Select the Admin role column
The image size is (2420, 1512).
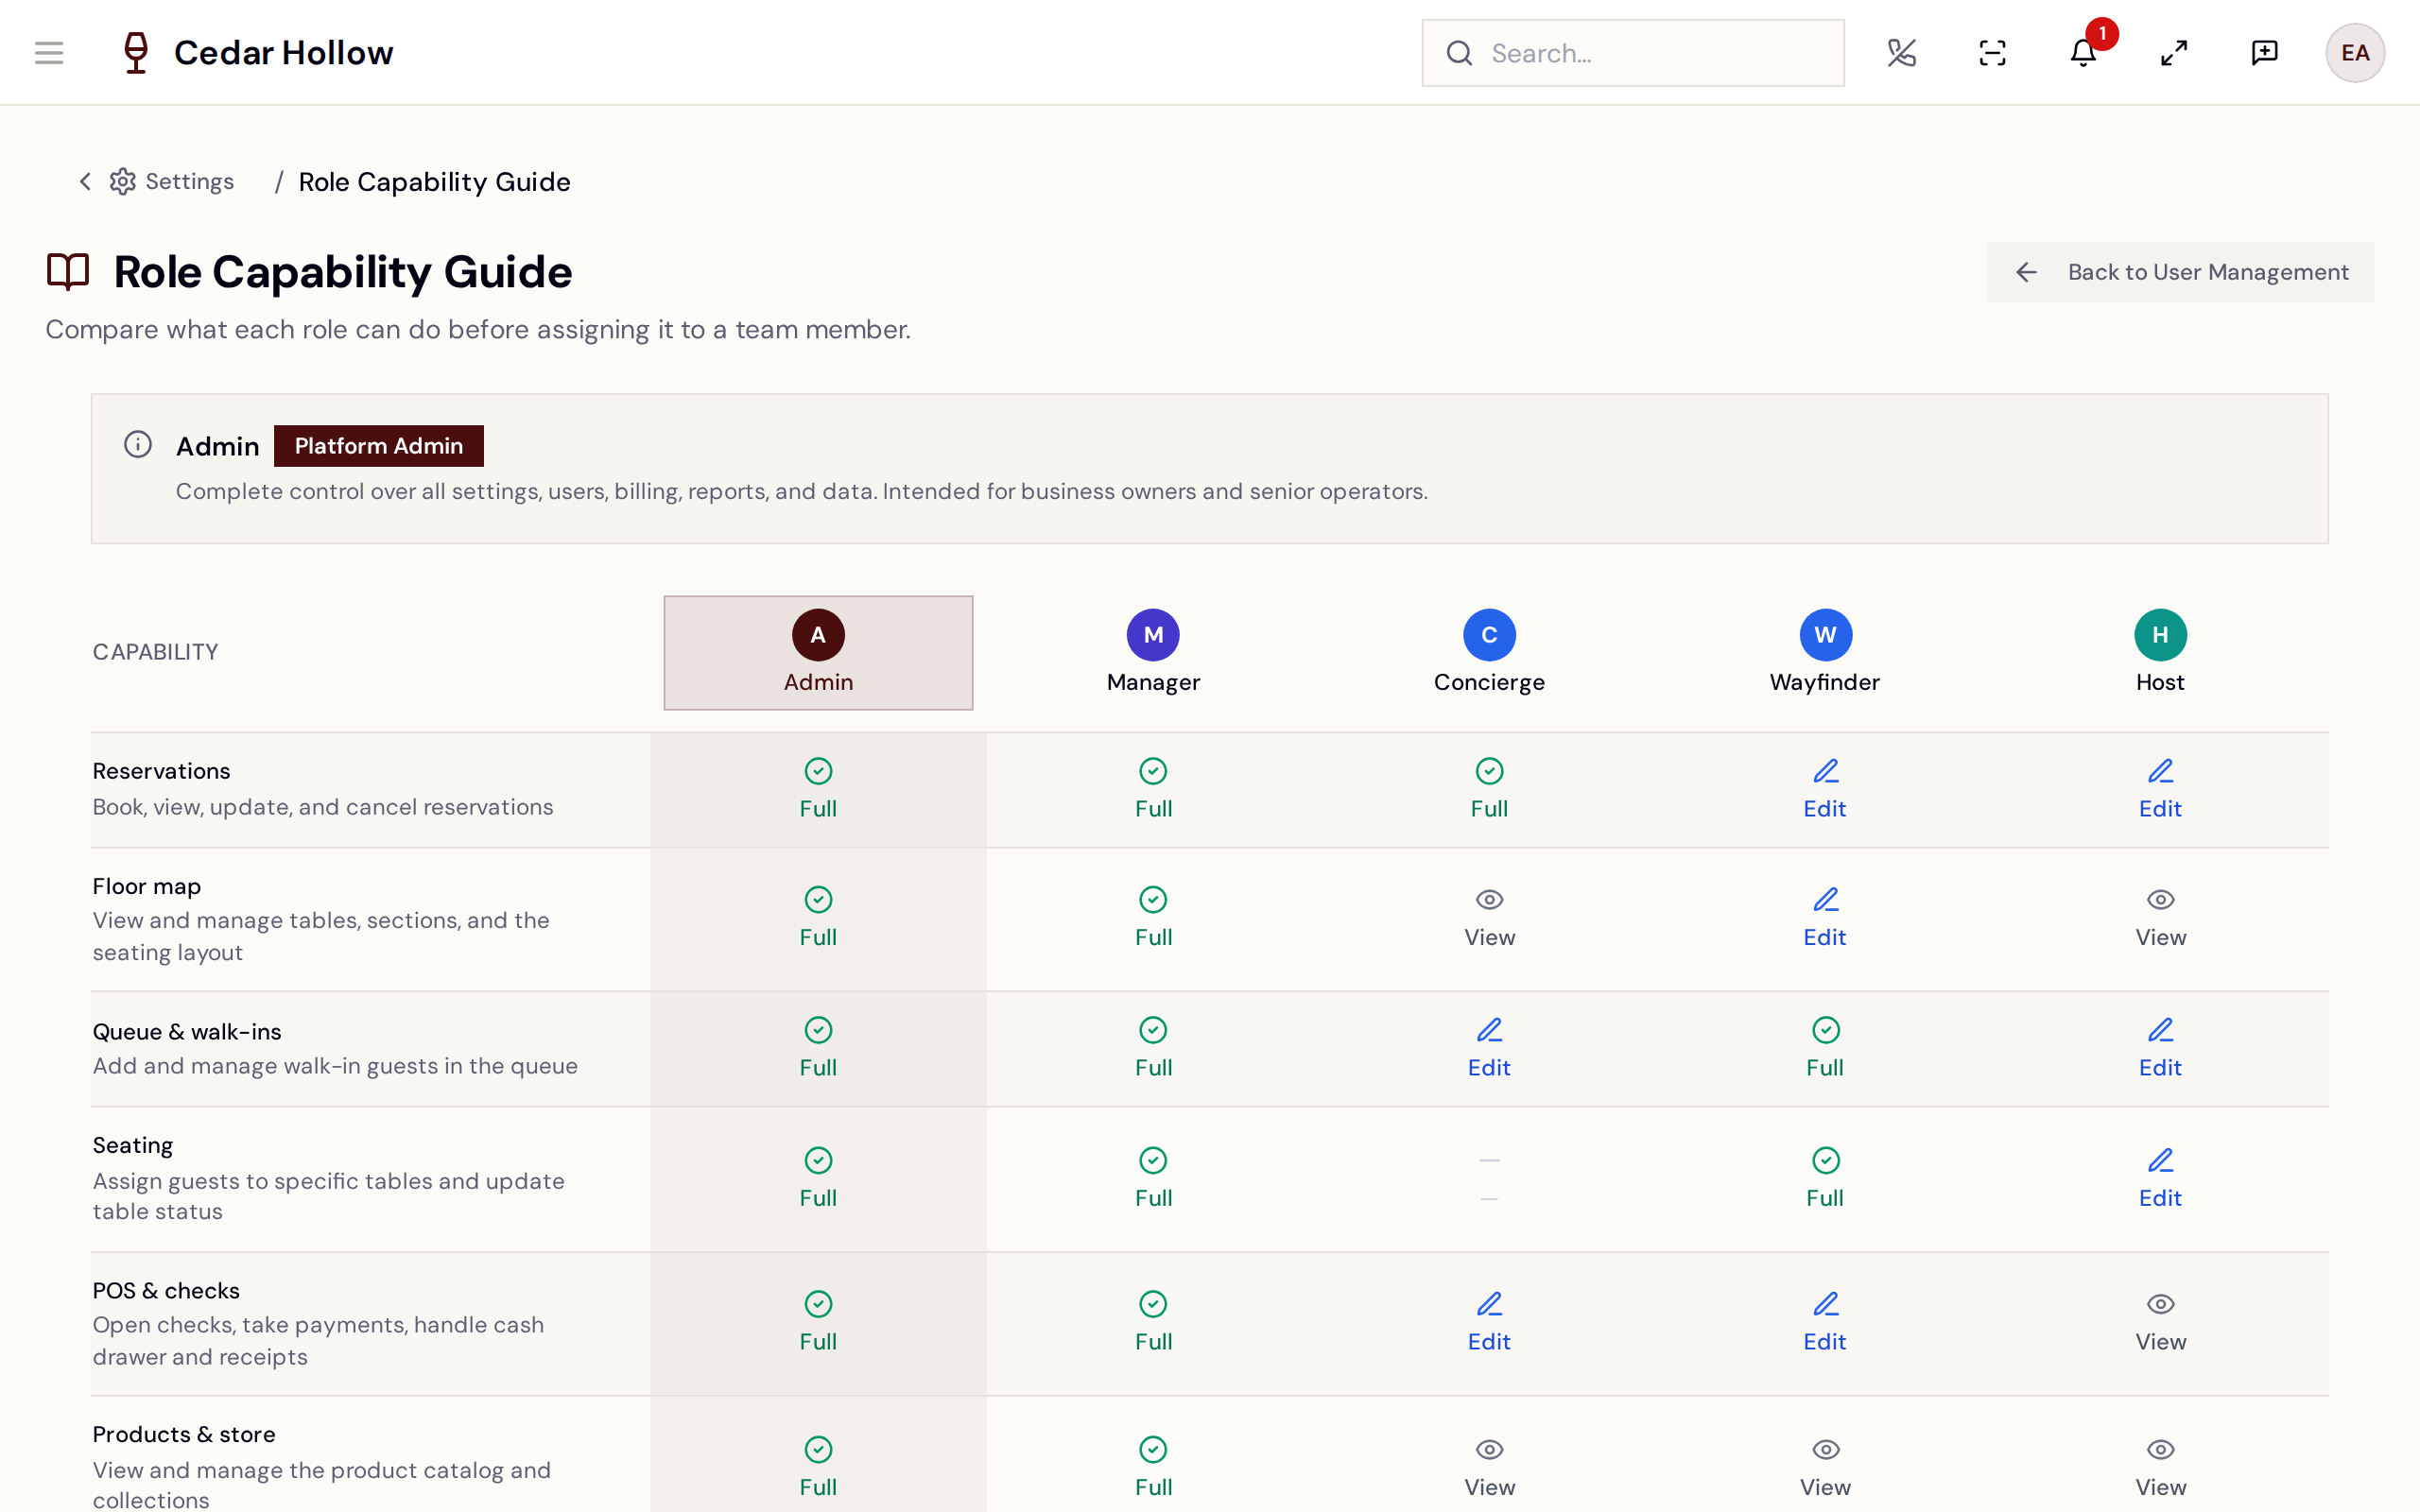(818, 653)
